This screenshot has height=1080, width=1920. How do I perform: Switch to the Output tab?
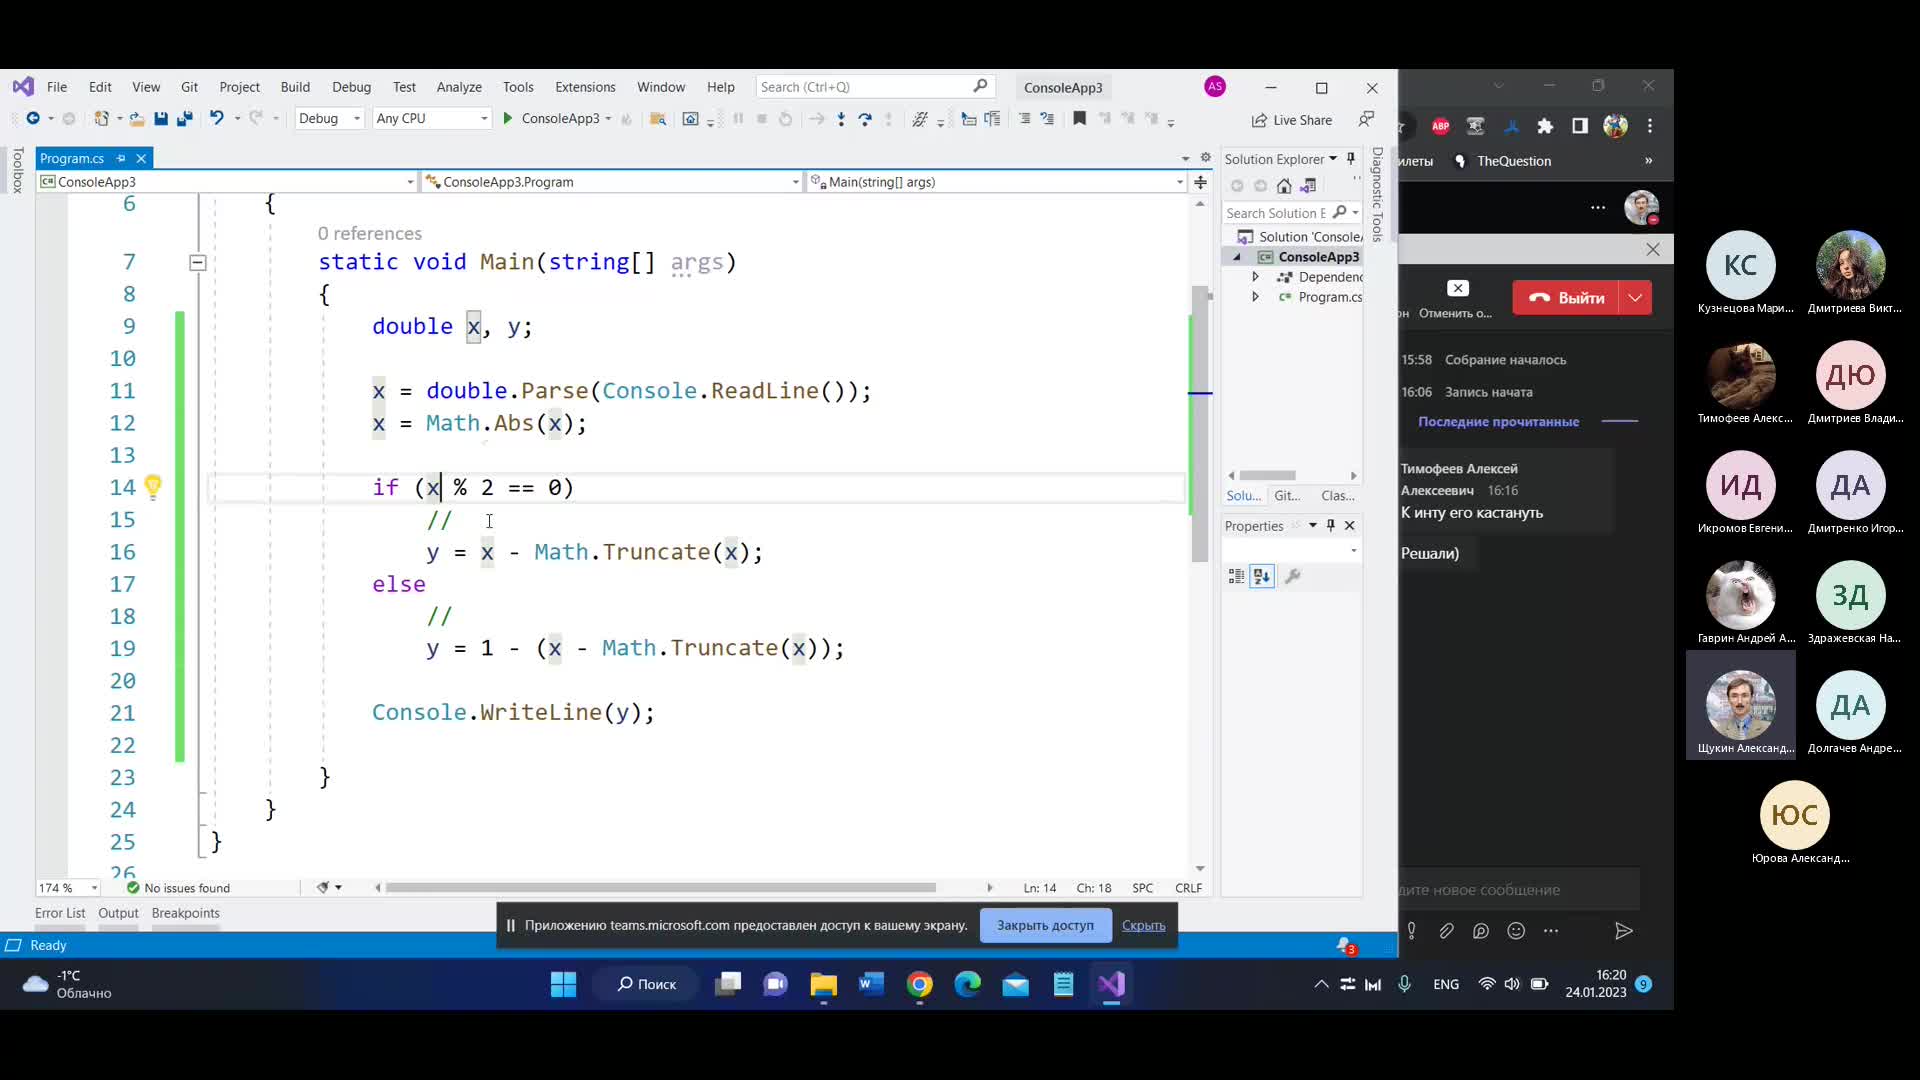pyautogui.click(x=118, y=913)
